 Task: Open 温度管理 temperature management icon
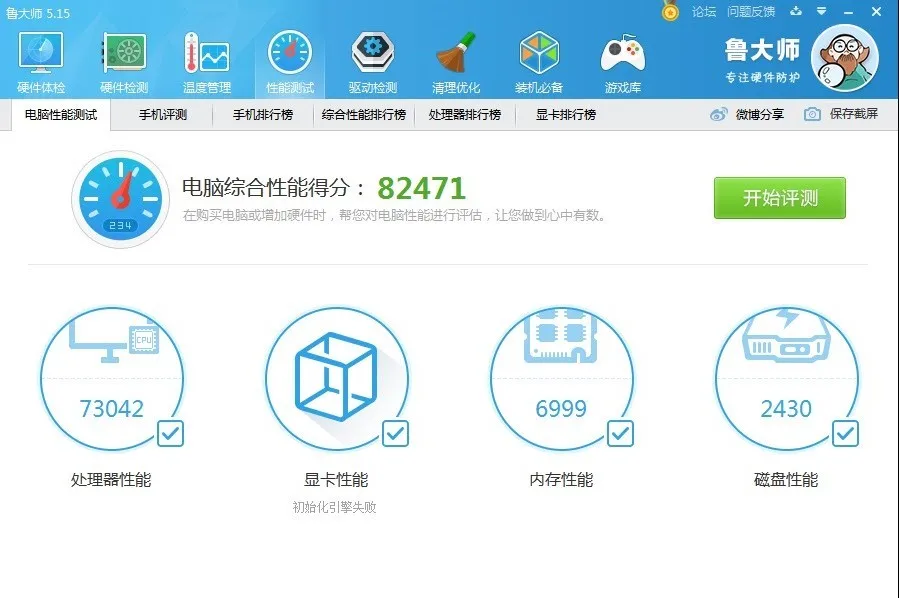coord(207,62)
